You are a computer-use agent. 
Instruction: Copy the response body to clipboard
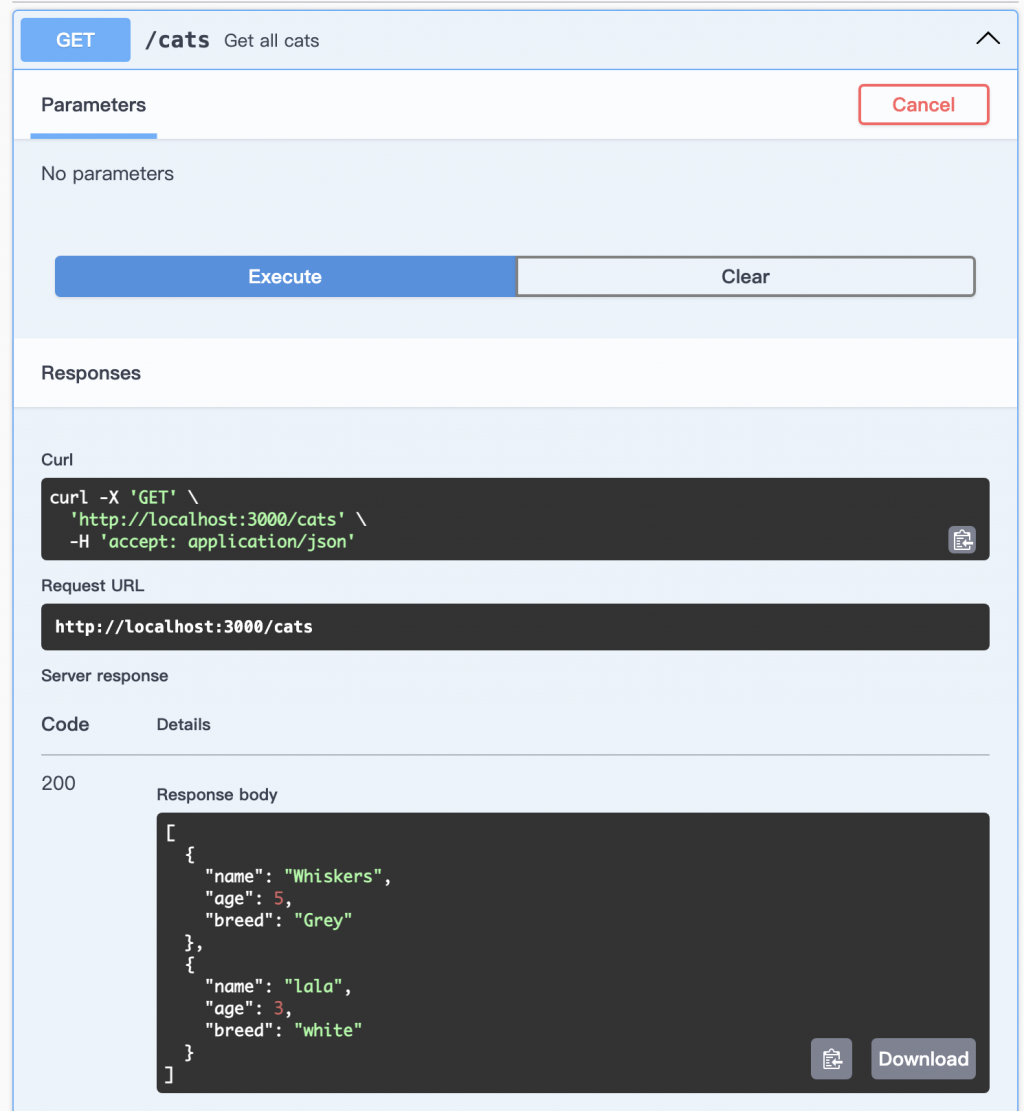(x=831, y=1059)
